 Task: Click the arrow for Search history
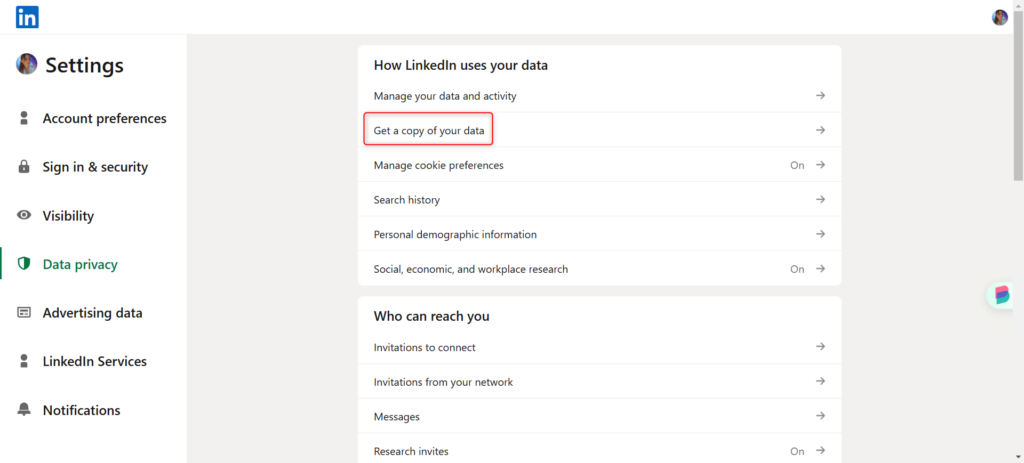[820, 199]
